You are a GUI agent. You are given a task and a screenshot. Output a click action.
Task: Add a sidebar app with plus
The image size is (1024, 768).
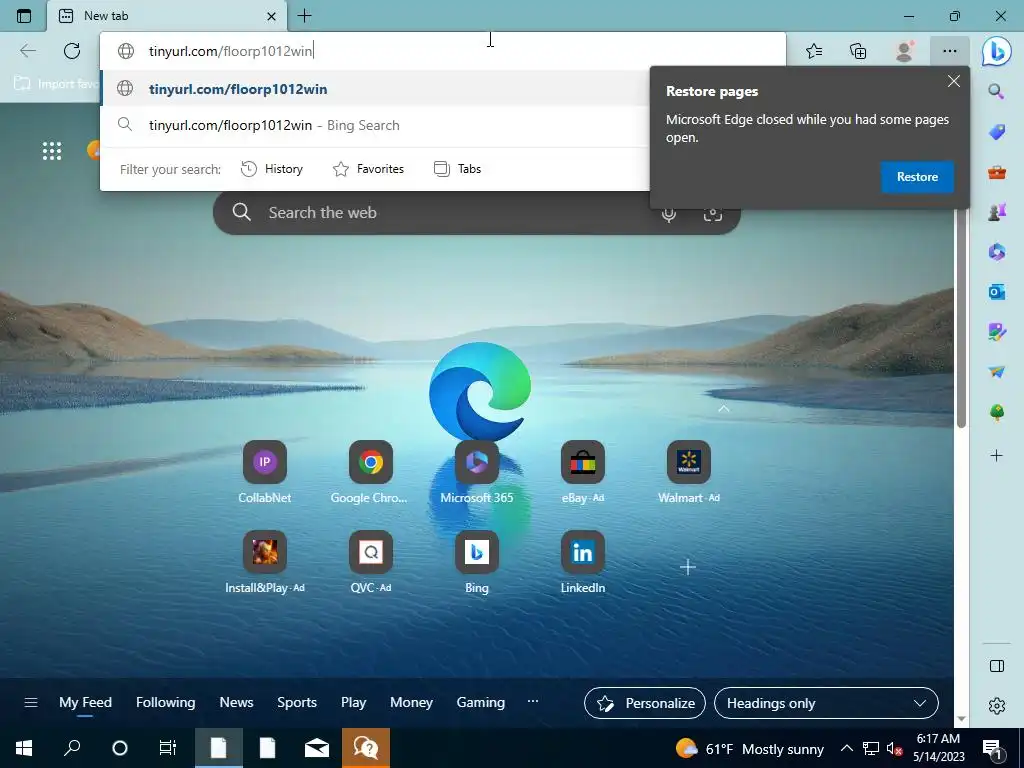tap(997, 455)
